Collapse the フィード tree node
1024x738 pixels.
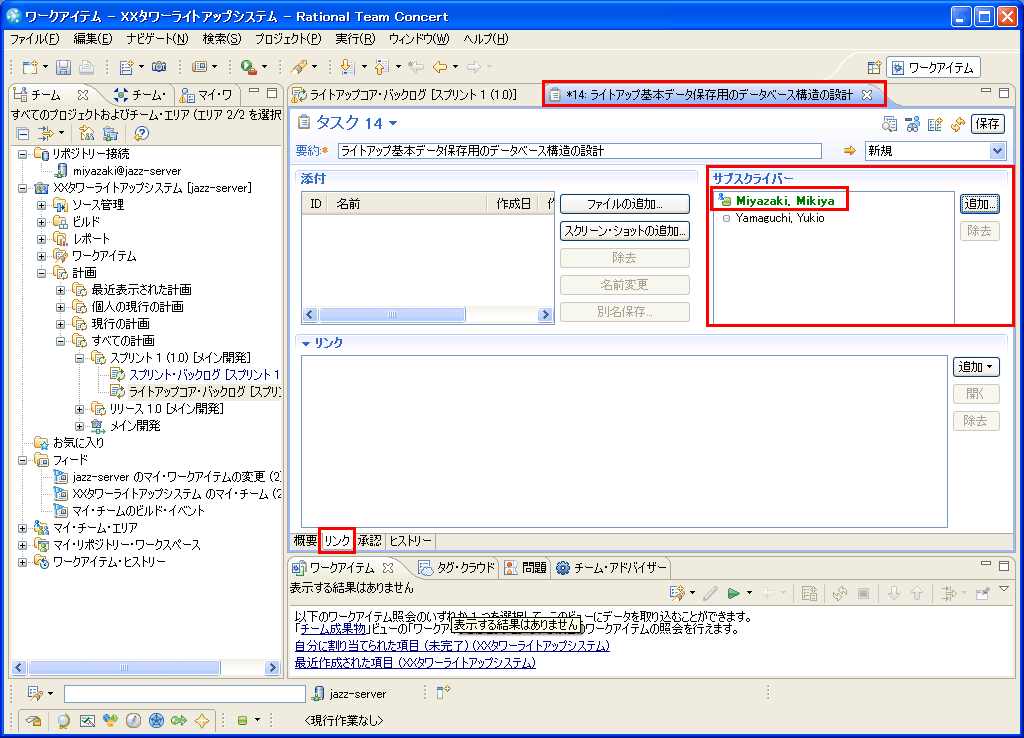23,460
